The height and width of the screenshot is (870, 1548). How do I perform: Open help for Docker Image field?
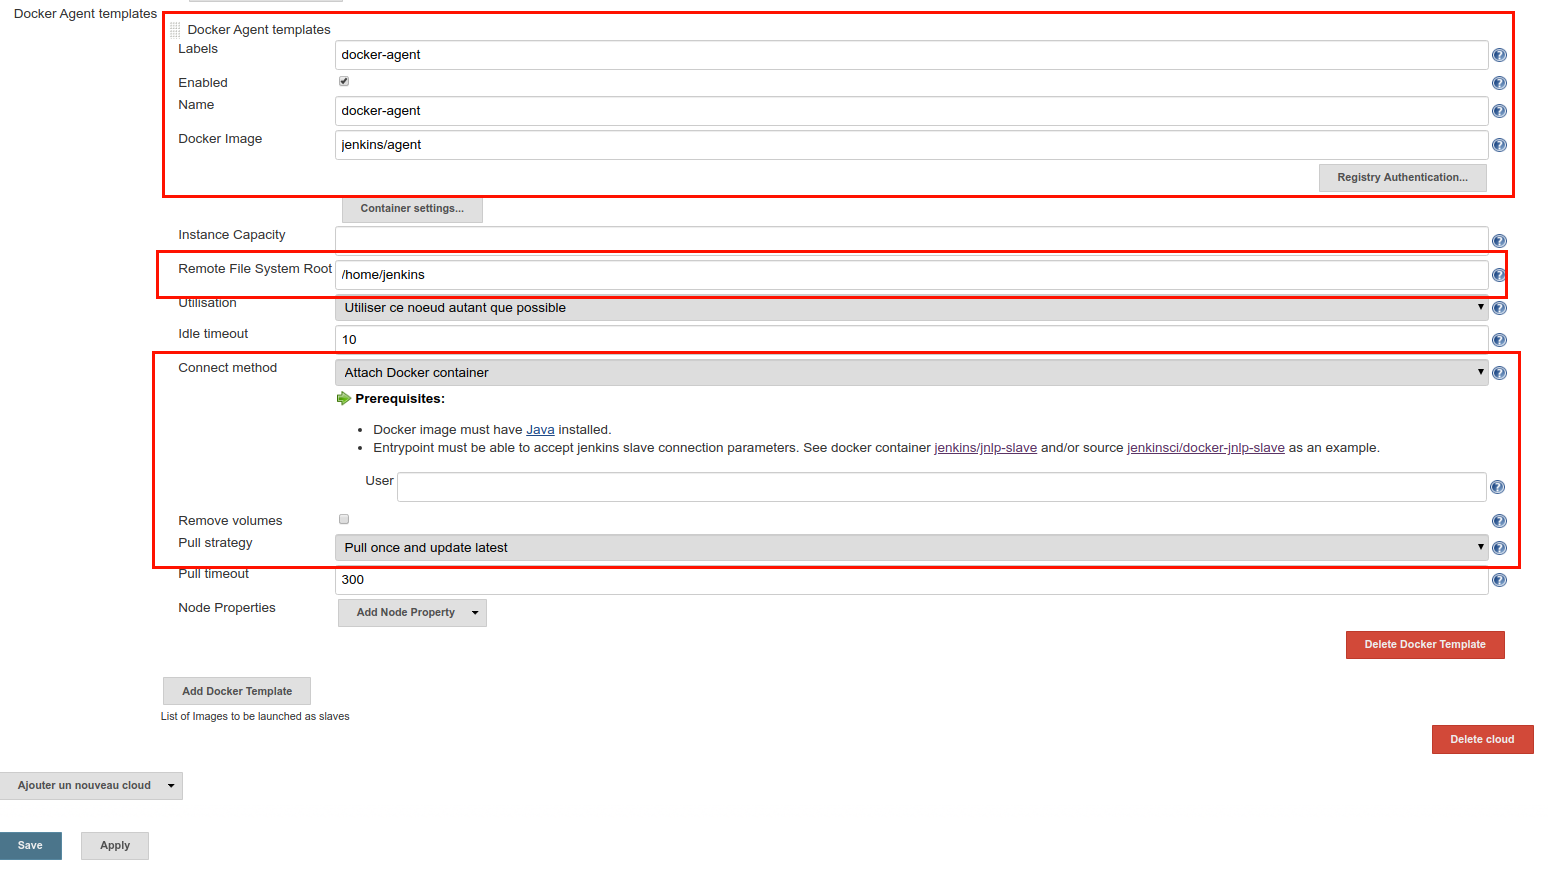1498,145
